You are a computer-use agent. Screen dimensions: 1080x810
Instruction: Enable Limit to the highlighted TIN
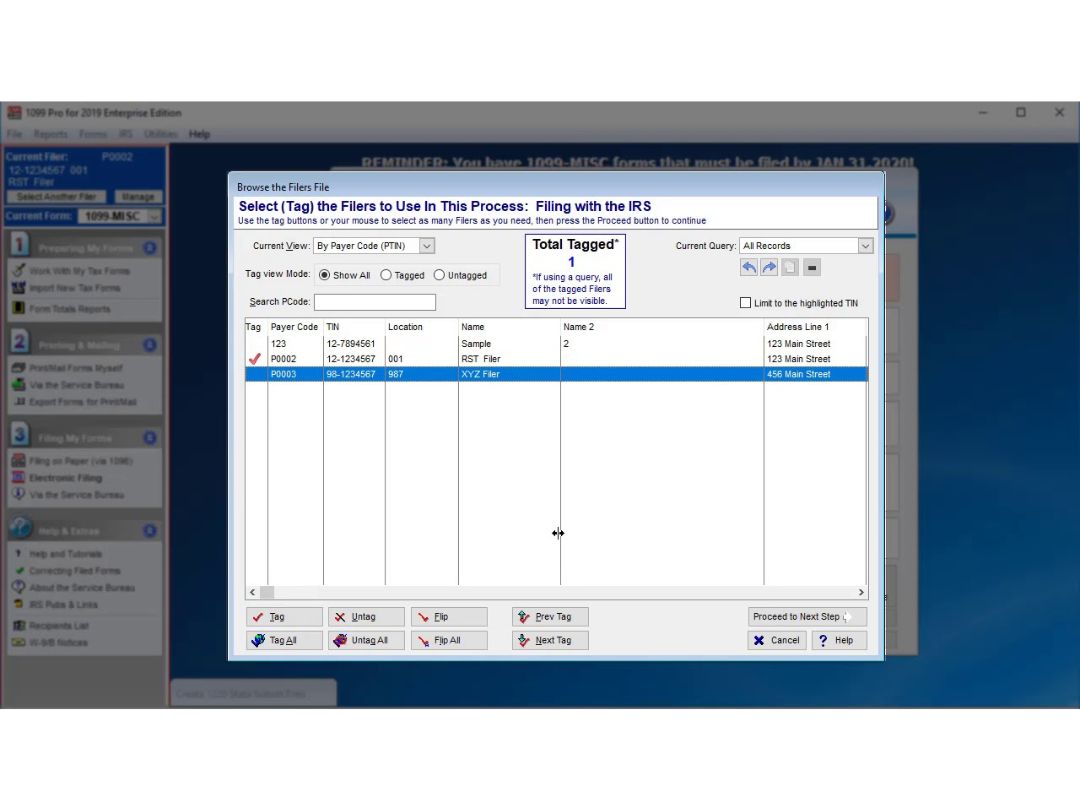click(x=745, y=302)
